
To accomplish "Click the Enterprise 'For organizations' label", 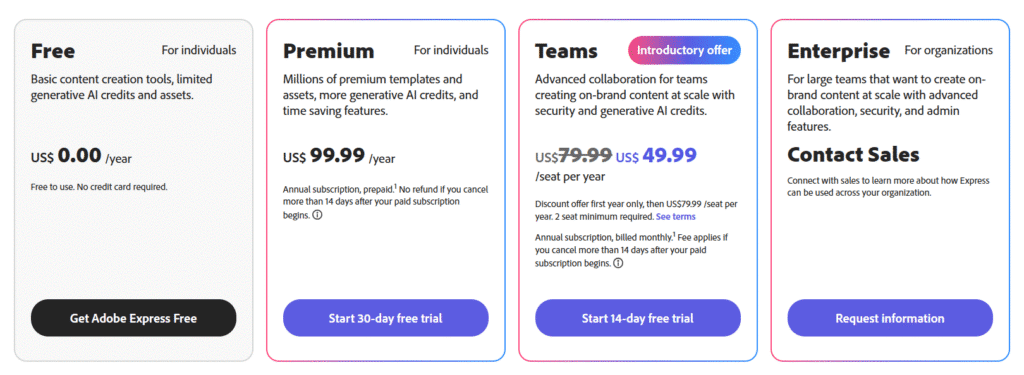I will (x=948, y=50).
